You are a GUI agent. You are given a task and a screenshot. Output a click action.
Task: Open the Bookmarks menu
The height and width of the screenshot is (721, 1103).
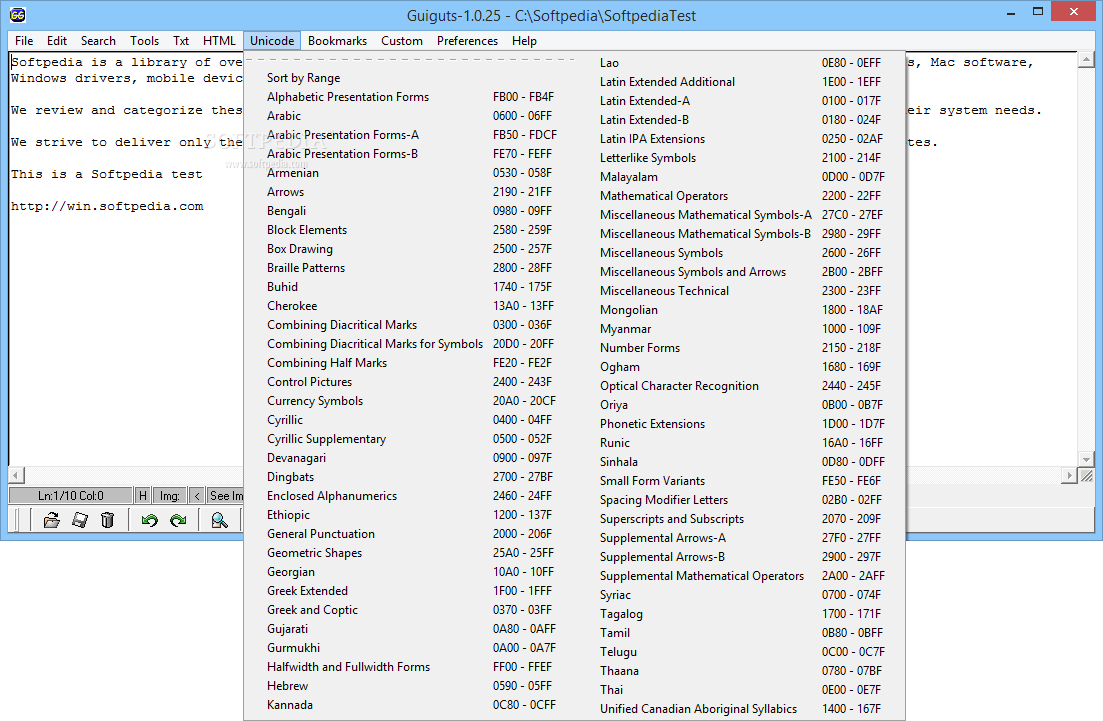coord(338,41)
